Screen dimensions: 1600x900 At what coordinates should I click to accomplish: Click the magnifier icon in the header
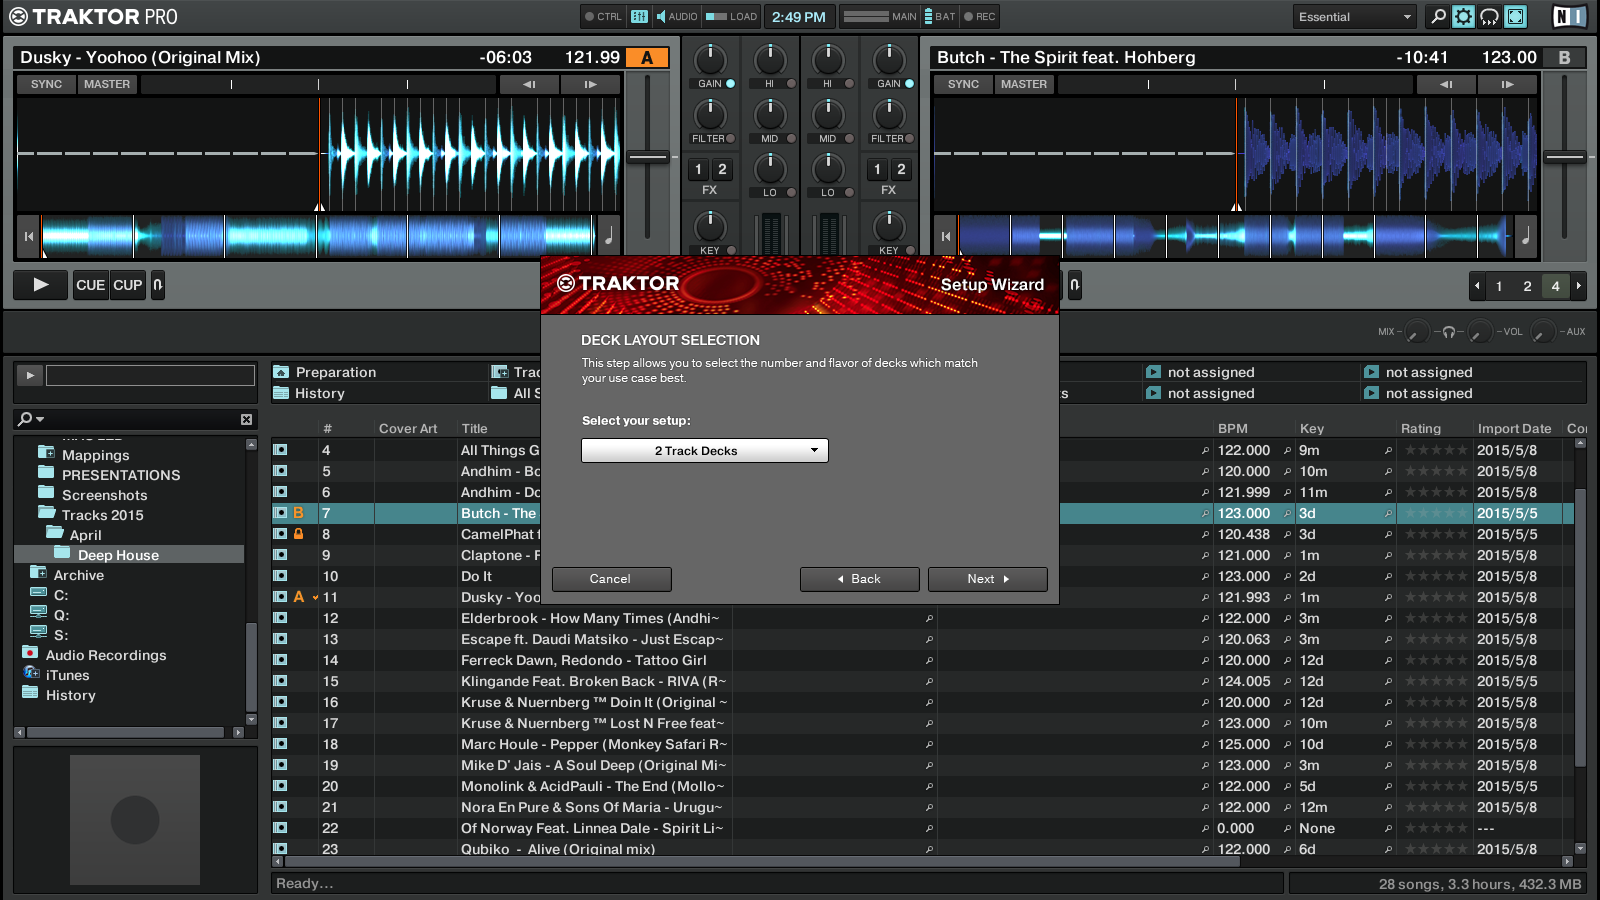1438,16
